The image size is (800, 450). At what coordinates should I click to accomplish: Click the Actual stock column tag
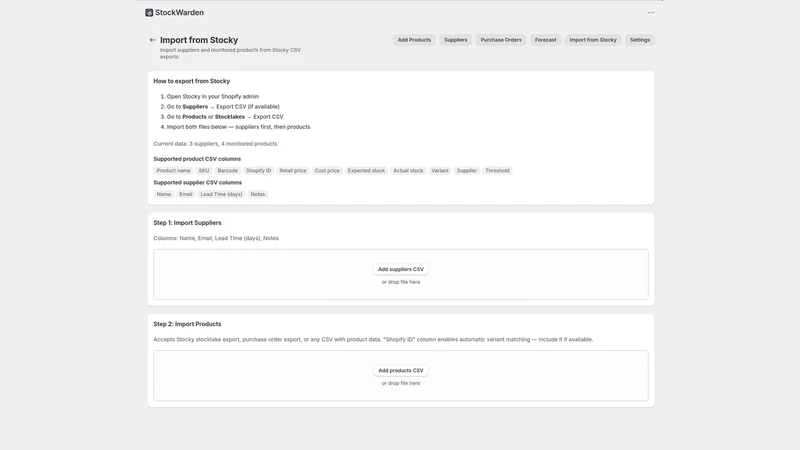[x=408, y=170]
